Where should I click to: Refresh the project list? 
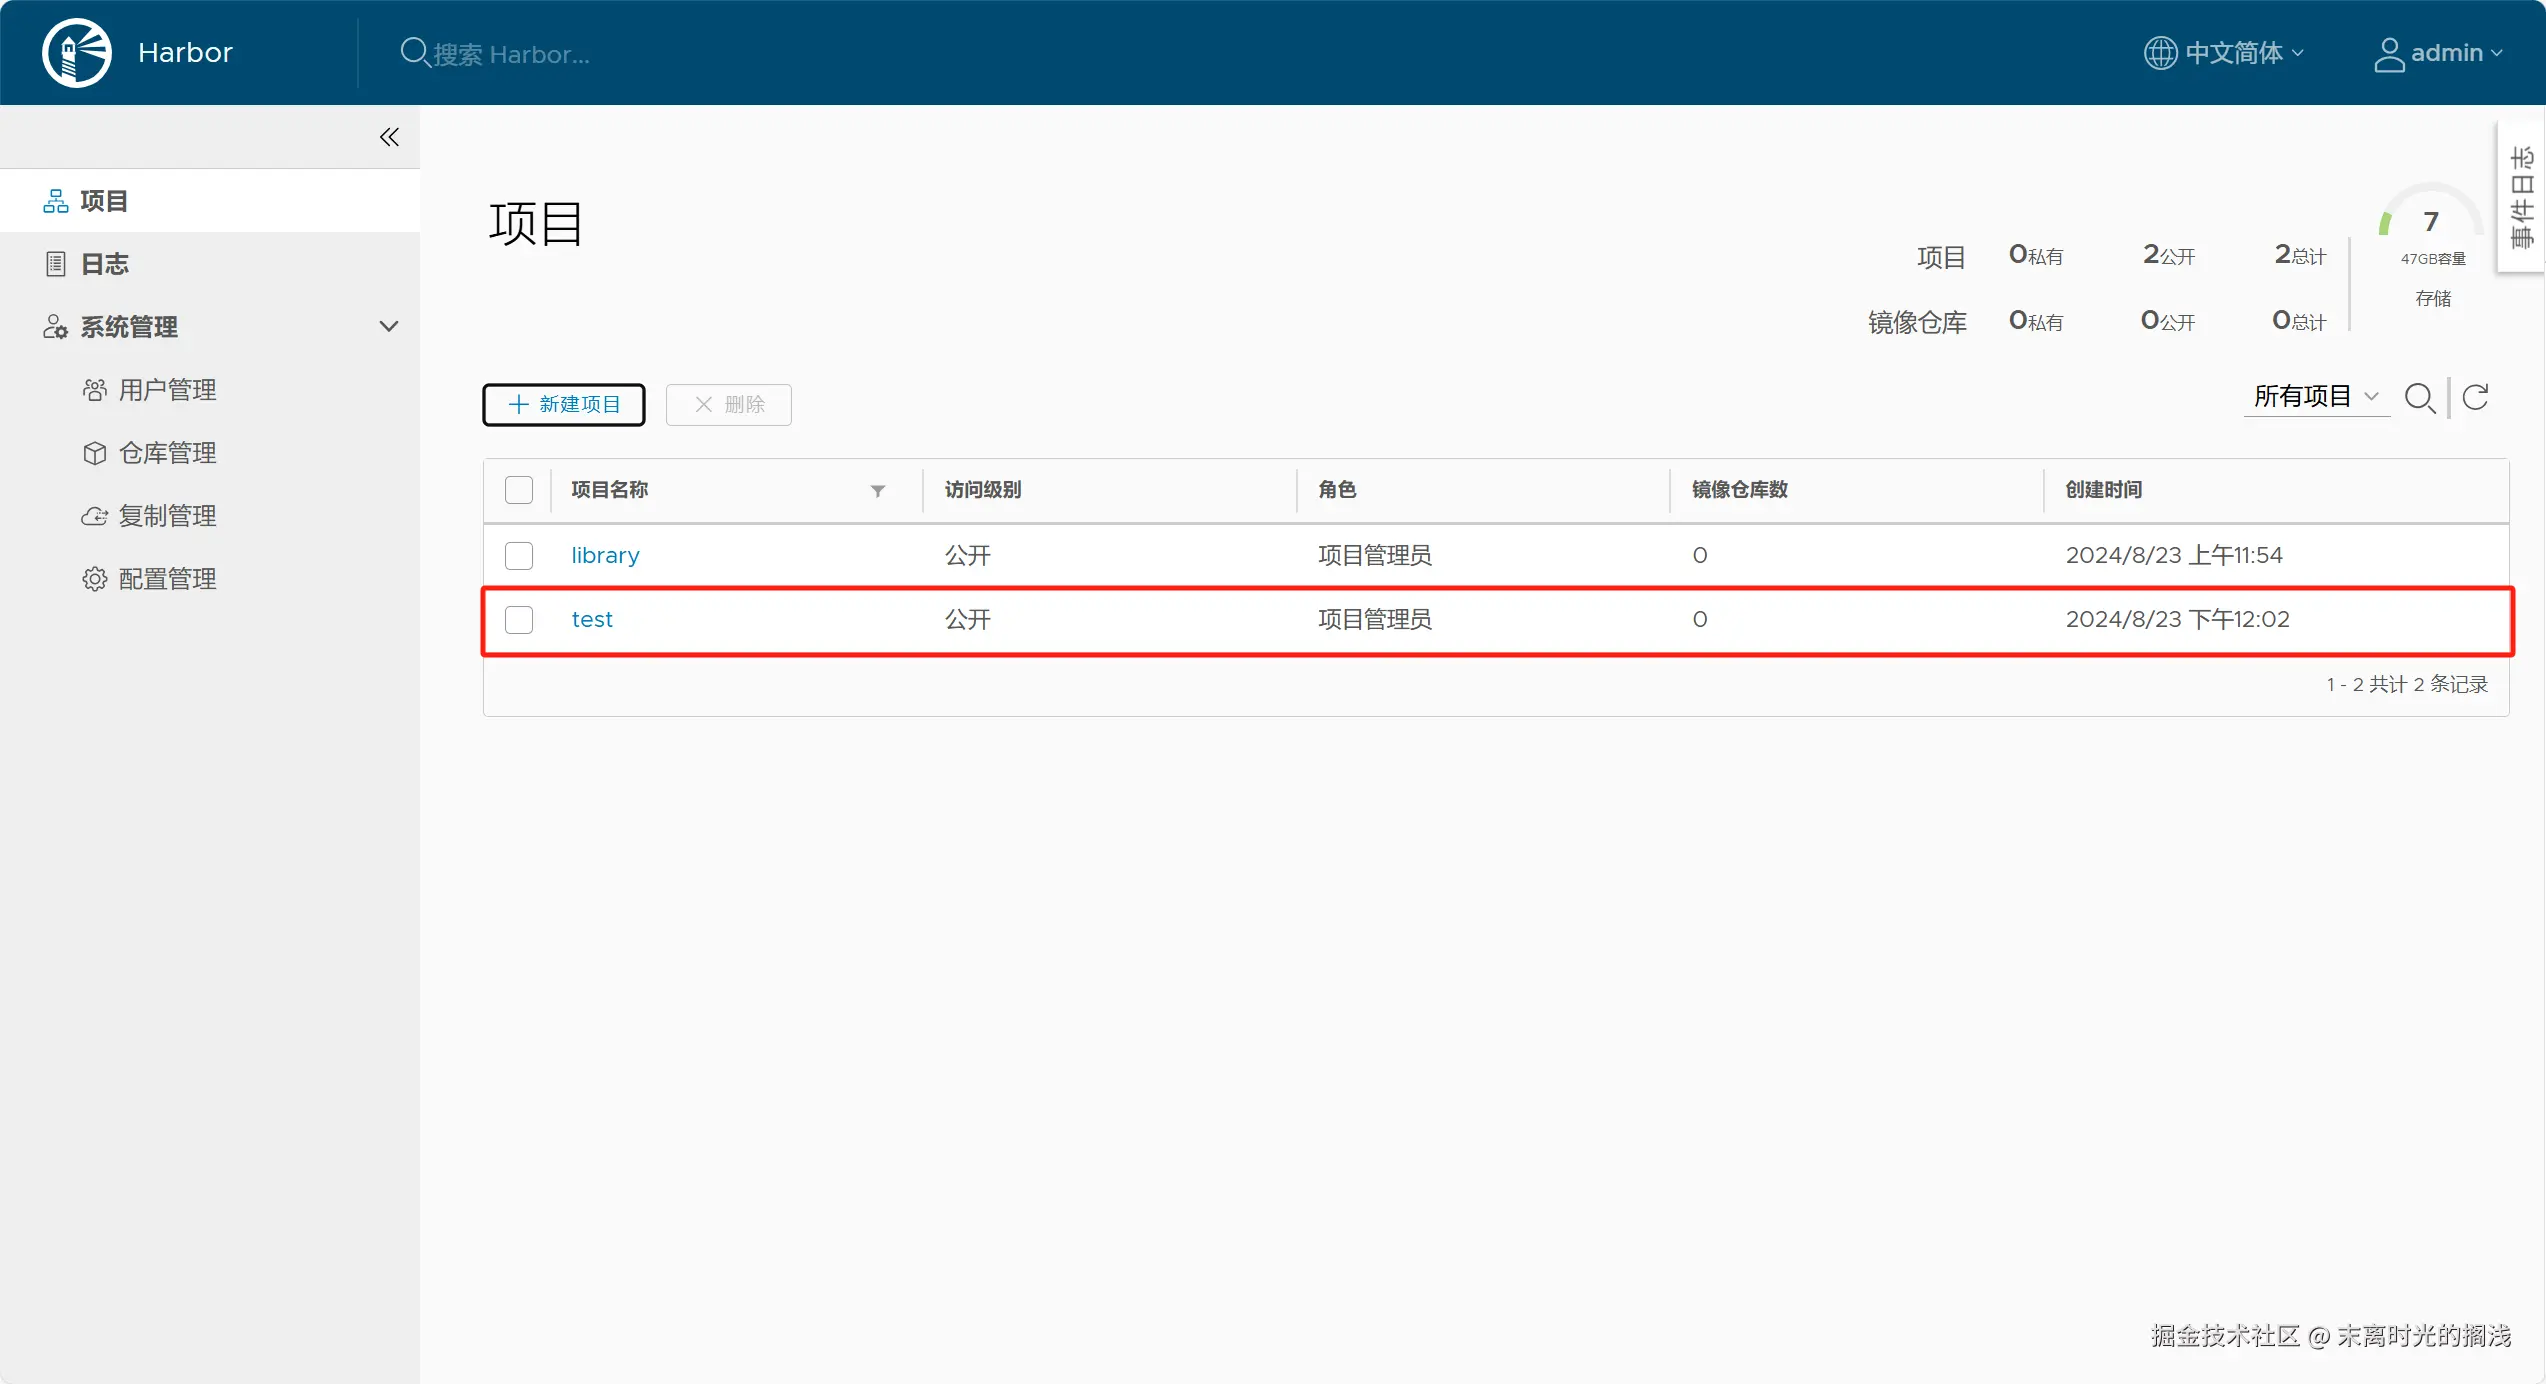tap(2476, 398)
